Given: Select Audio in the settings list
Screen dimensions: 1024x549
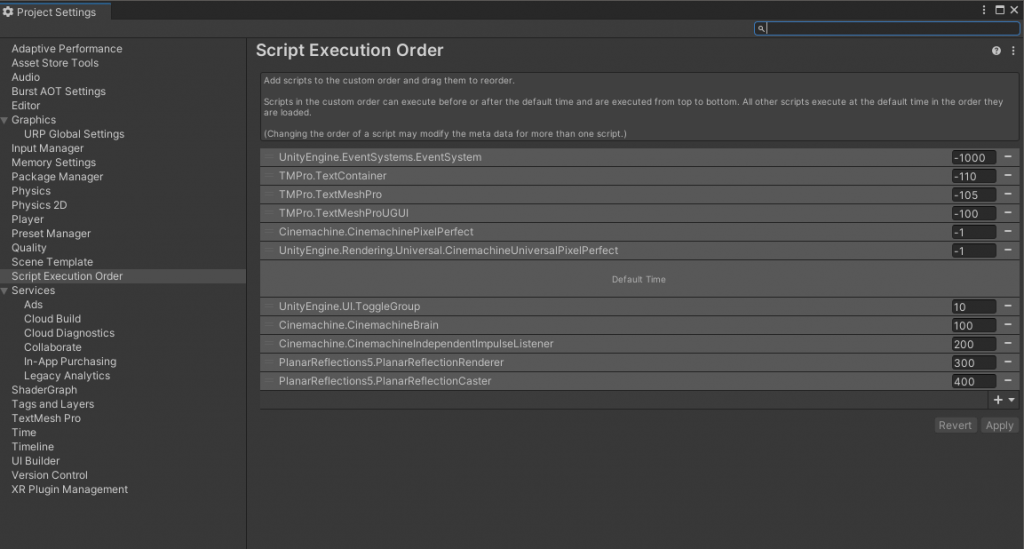Looking at the screenshot, I should [x=25, y=77].
